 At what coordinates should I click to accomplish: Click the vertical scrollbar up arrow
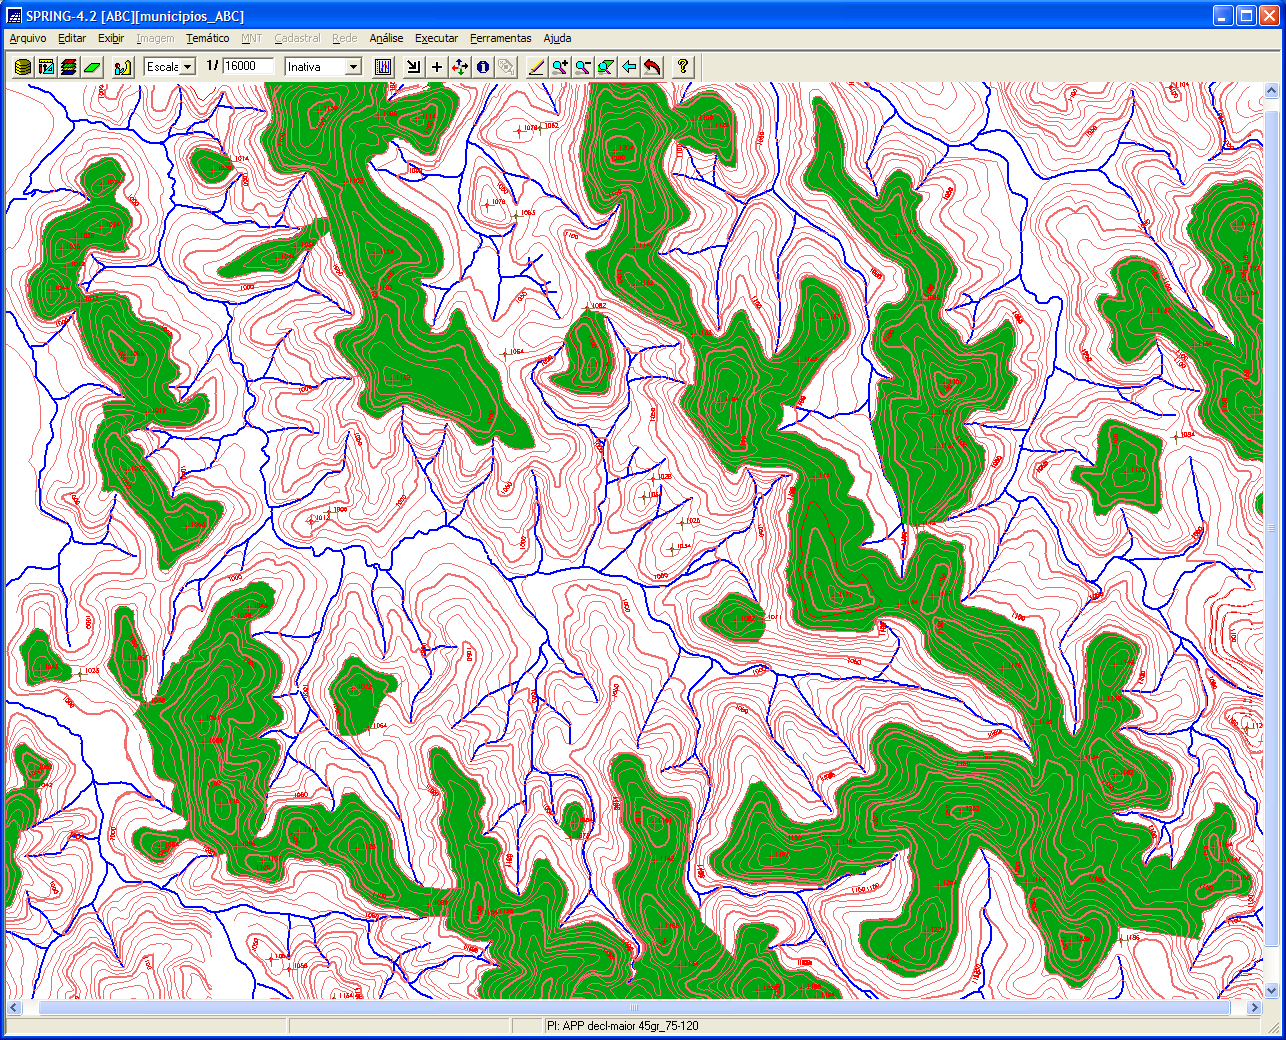click(1272, 91)
